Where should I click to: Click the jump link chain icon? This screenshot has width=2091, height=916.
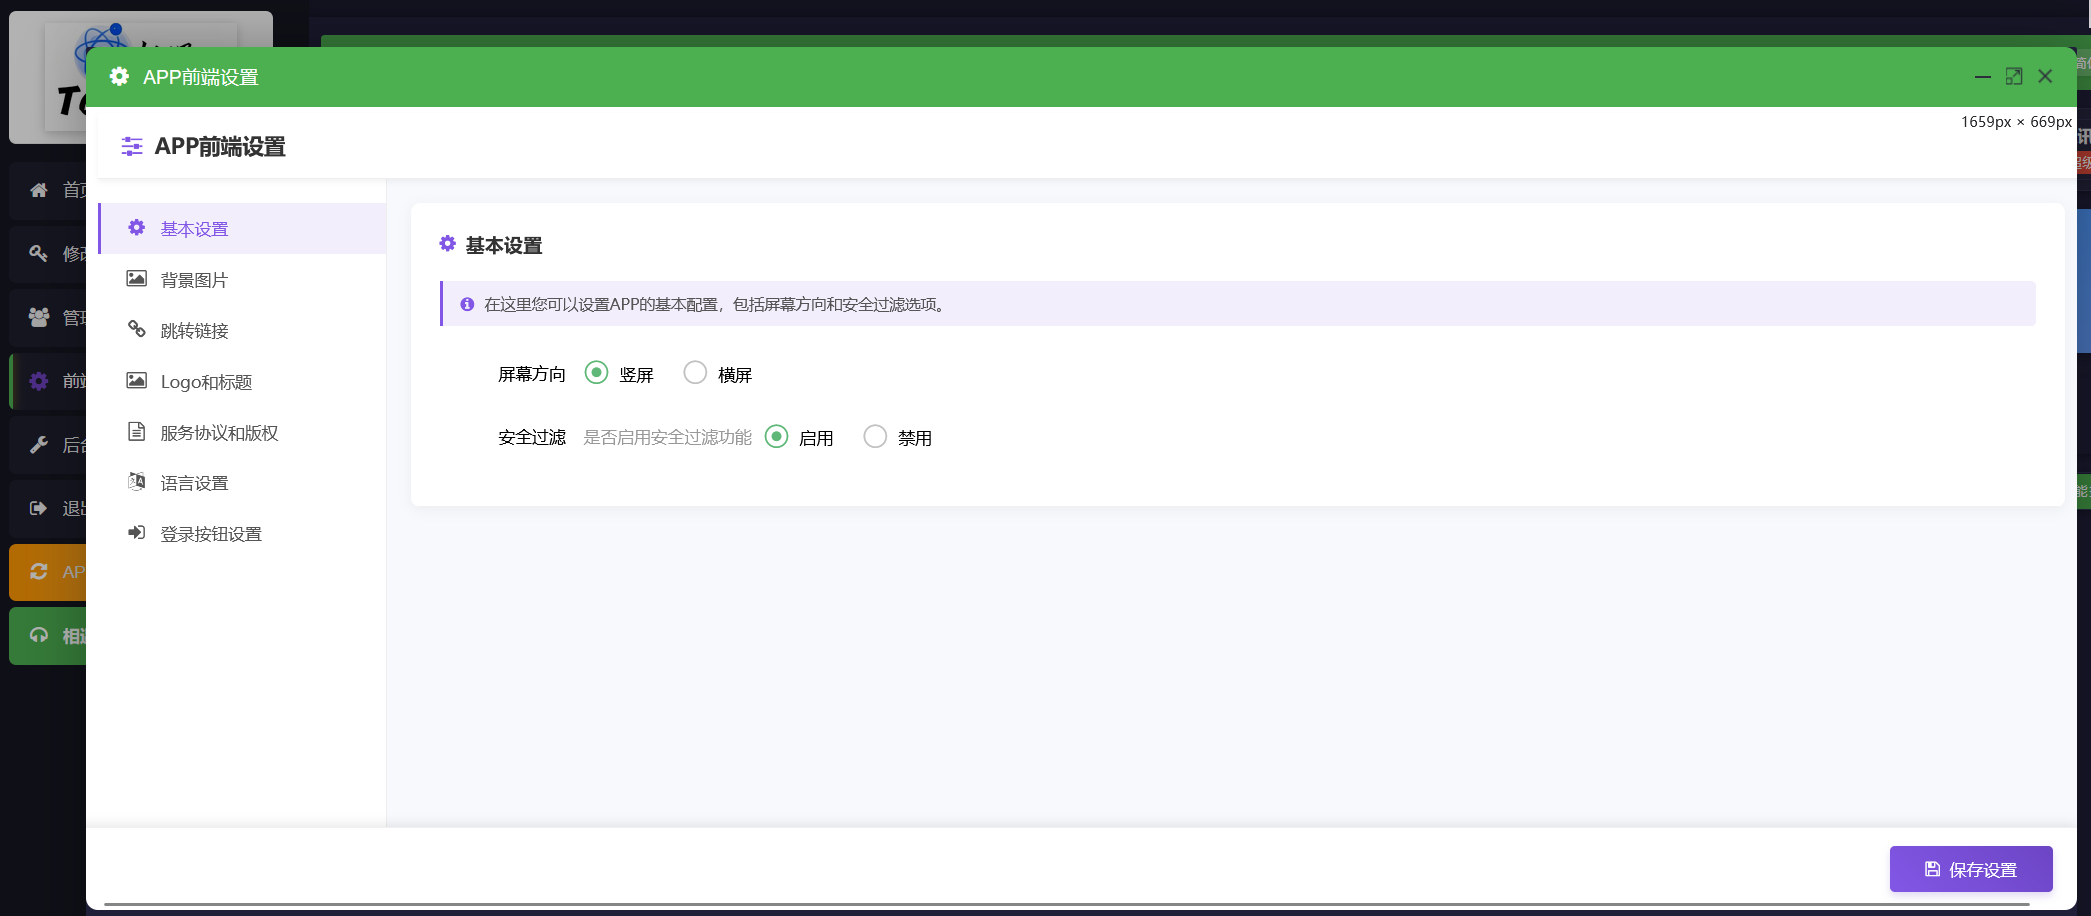coord(137,329)
